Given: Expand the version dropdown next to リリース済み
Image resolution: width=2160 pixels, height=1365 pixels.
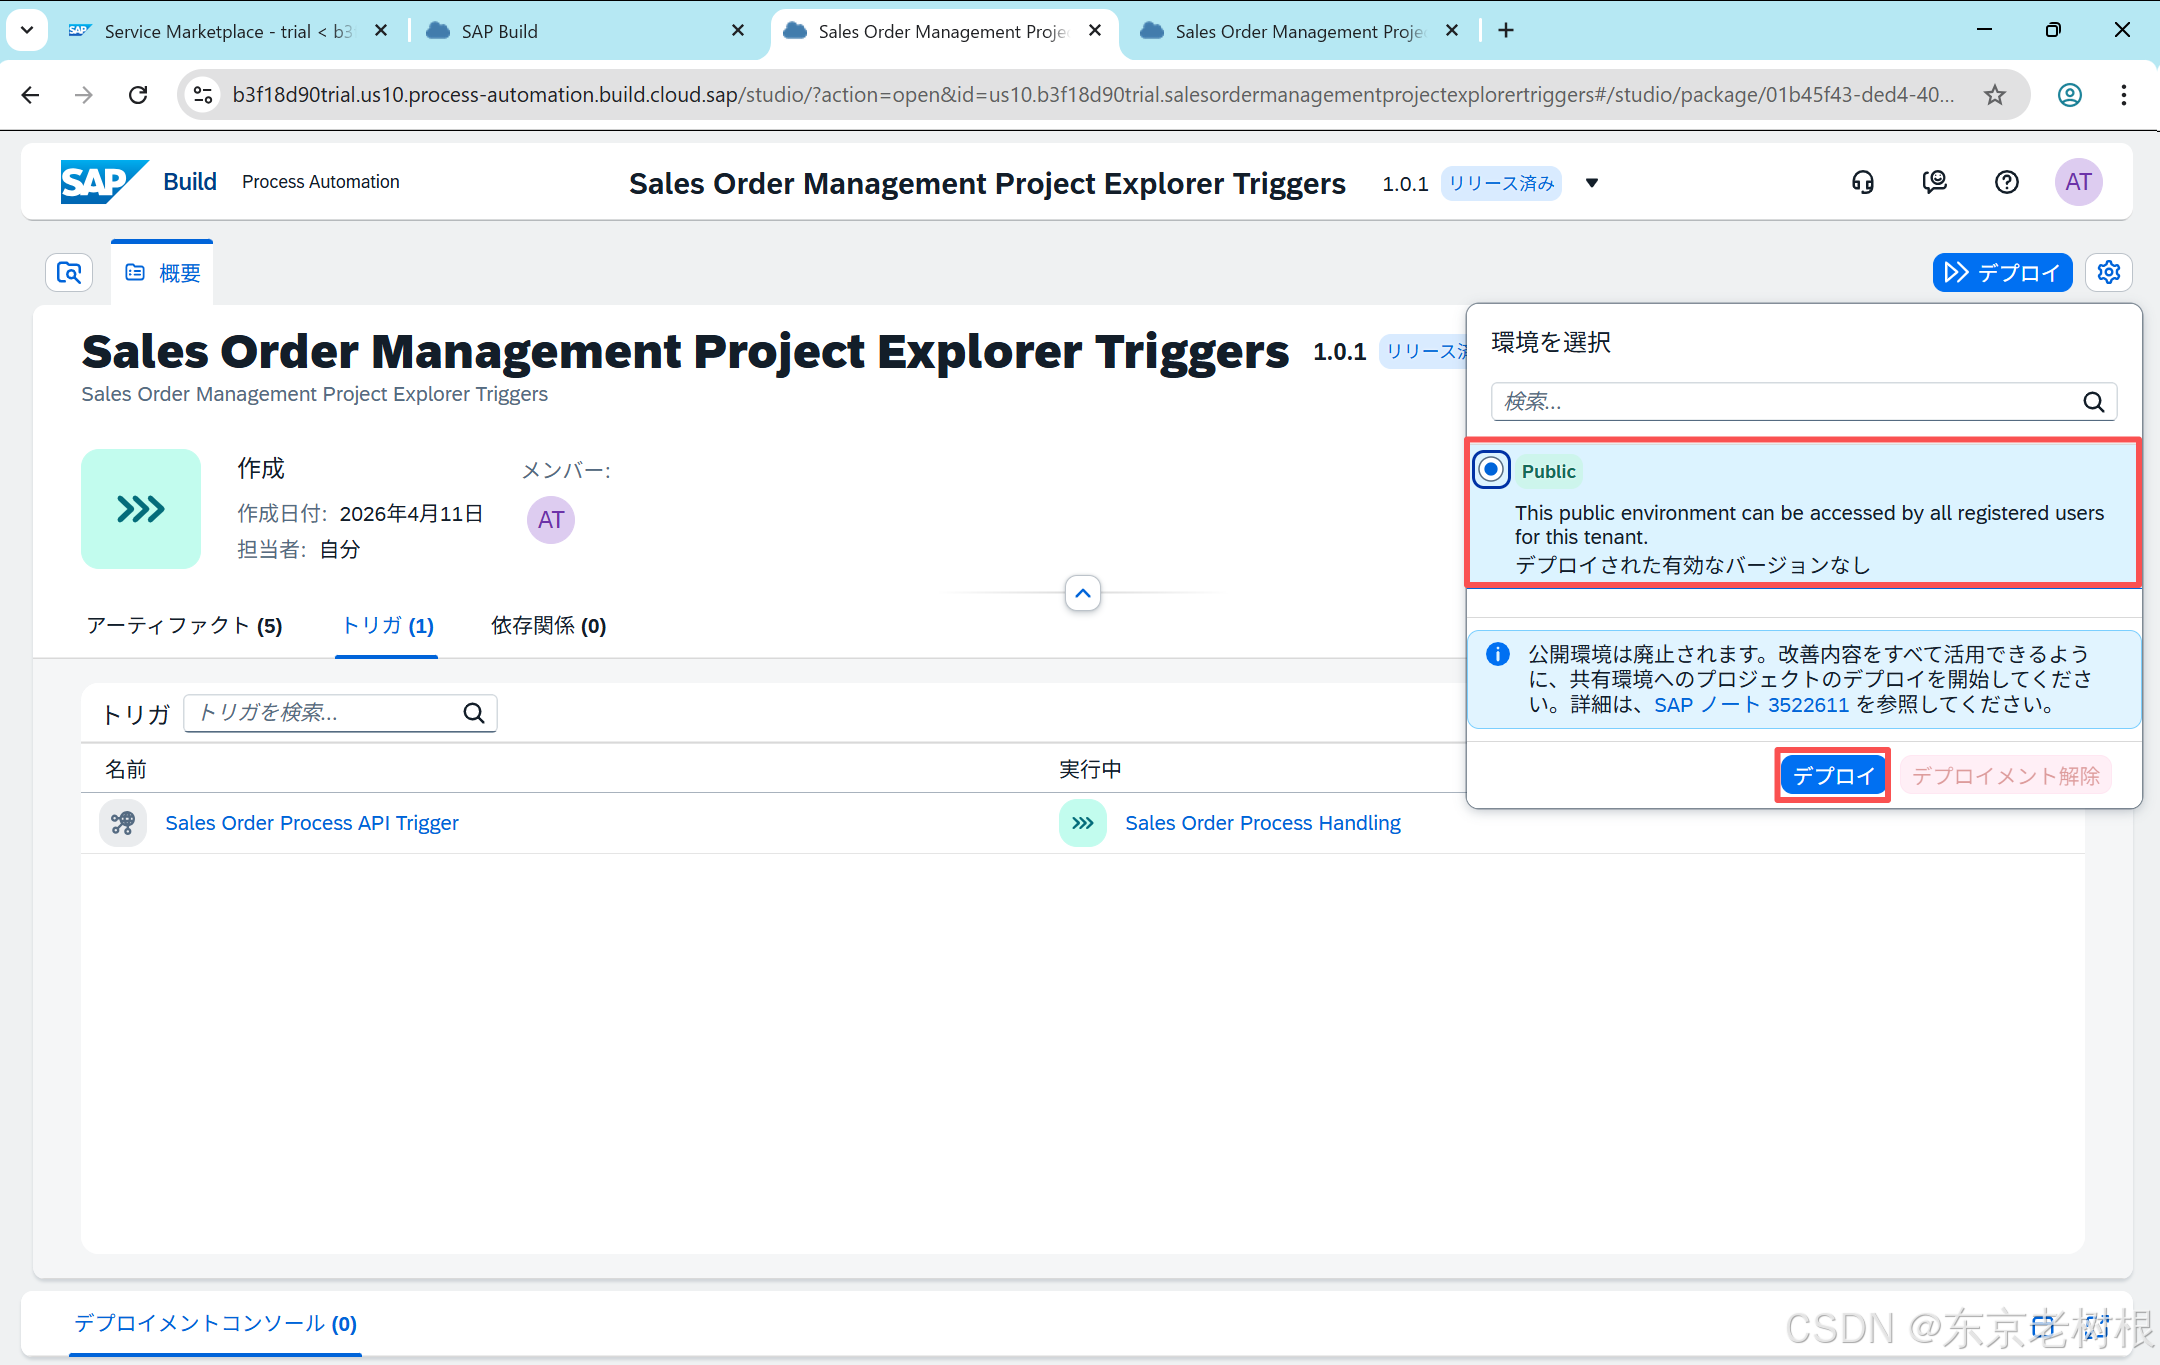Looking at the screenshot, I should (1592, 183).
